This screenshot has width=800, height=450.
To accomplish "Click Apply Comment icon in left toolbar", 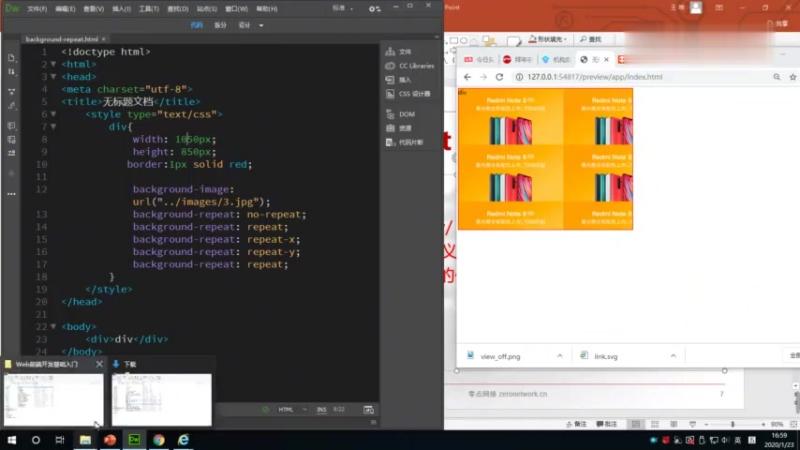I will [11, 126].
